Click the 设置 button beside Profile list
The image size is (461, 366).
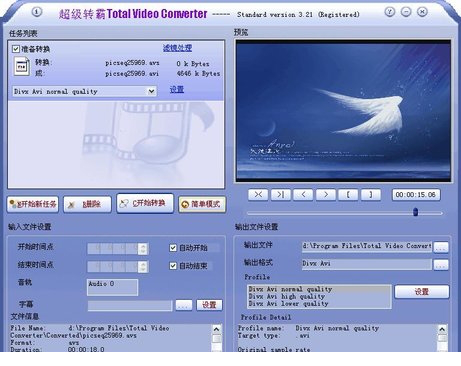(x=422, y=292)
